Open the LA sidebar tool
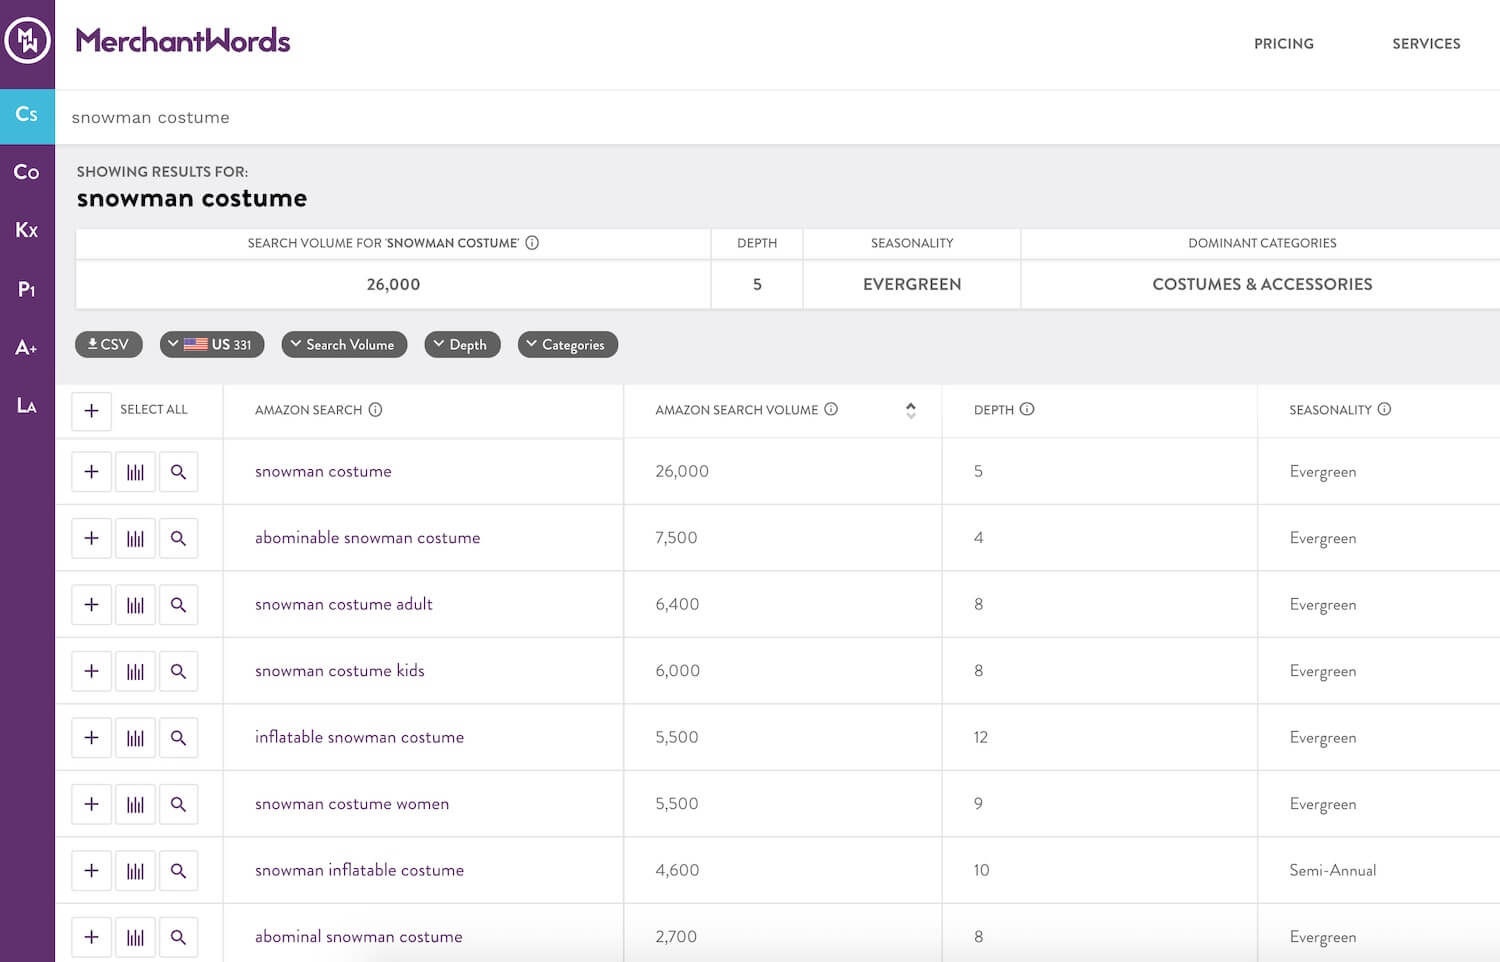 tap(27, 405)
